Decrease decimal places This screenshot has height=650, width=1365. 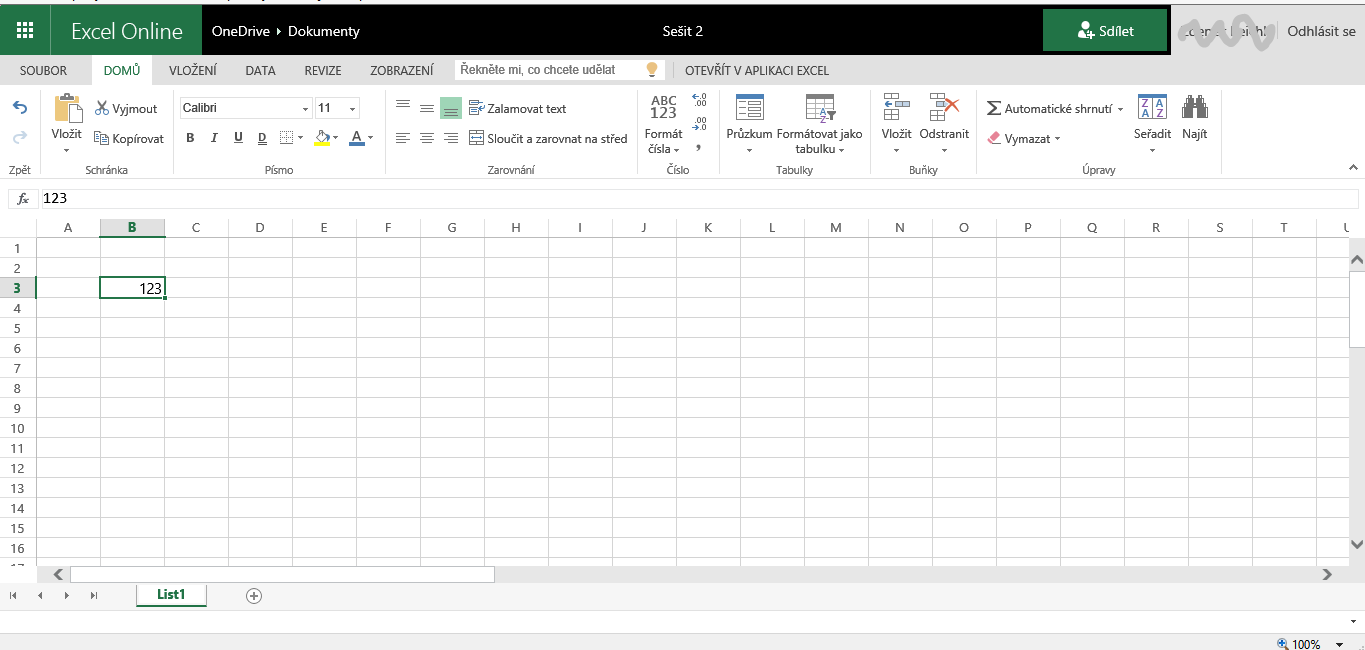tap(699, 123)
